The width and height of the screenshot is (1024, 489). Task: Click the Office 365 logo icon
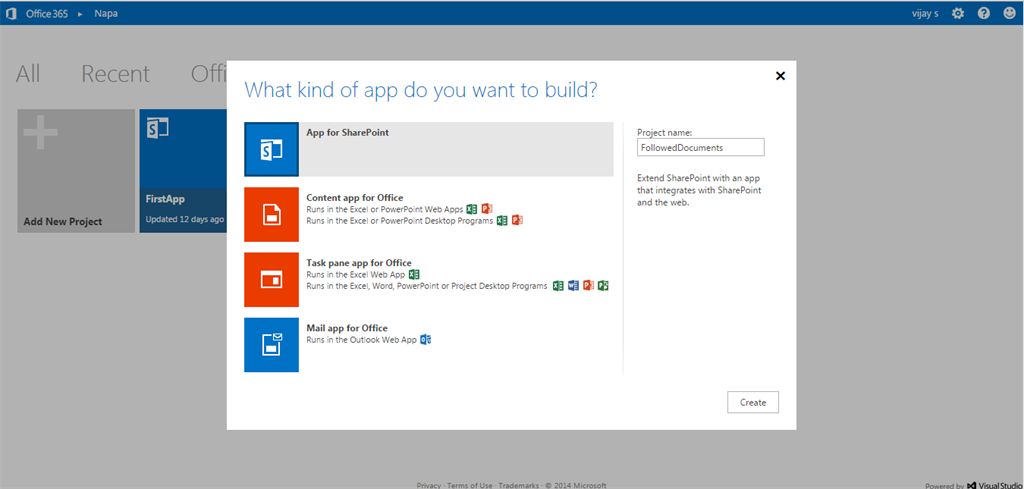coord(11,13)
